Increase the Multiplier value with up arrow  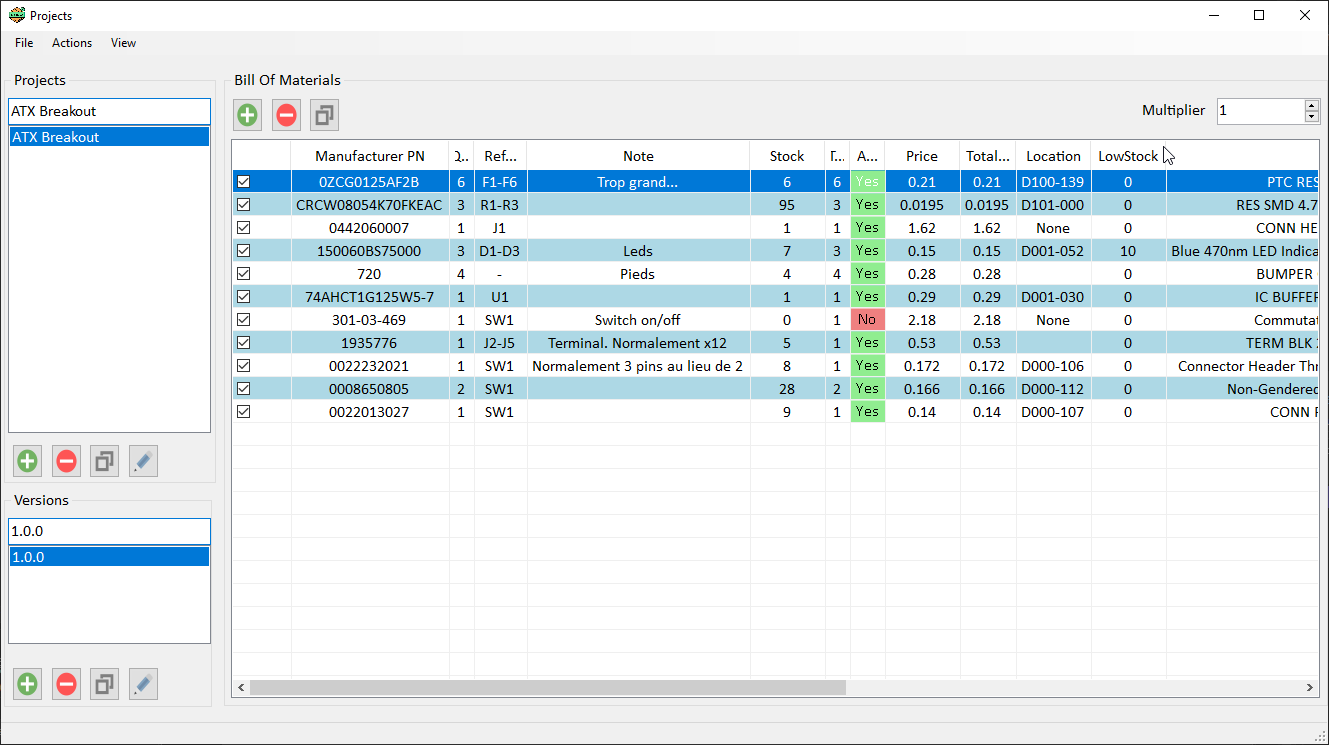pyautogui.click(x=1312, y=105)
